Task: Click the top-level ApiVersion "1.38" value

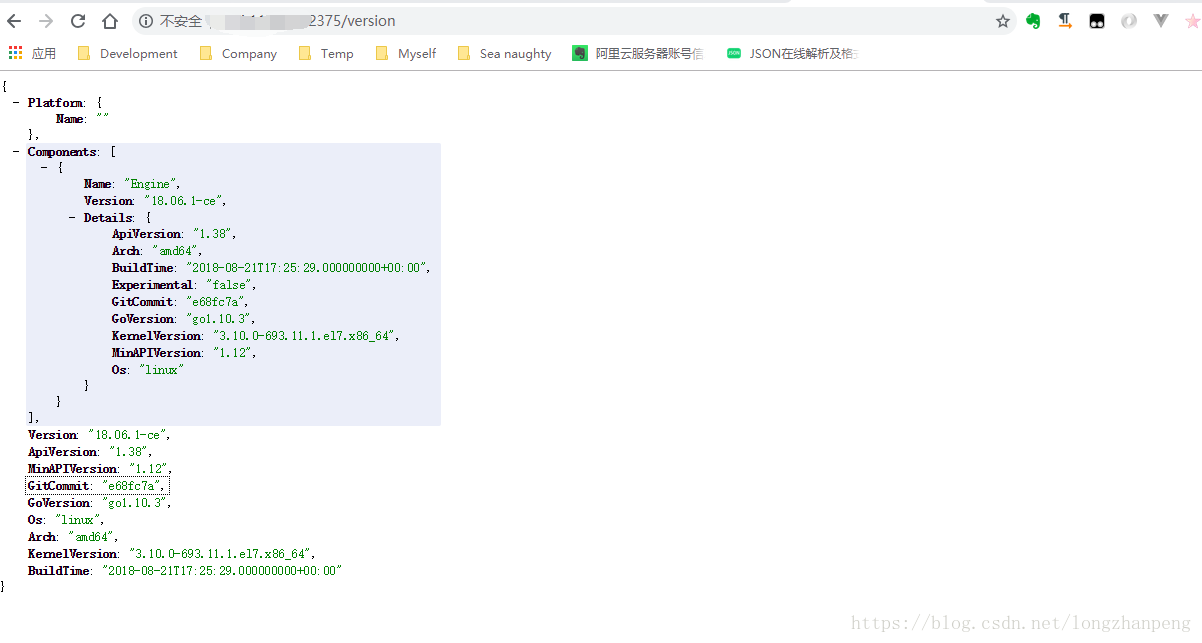Action: click(130, 452)
